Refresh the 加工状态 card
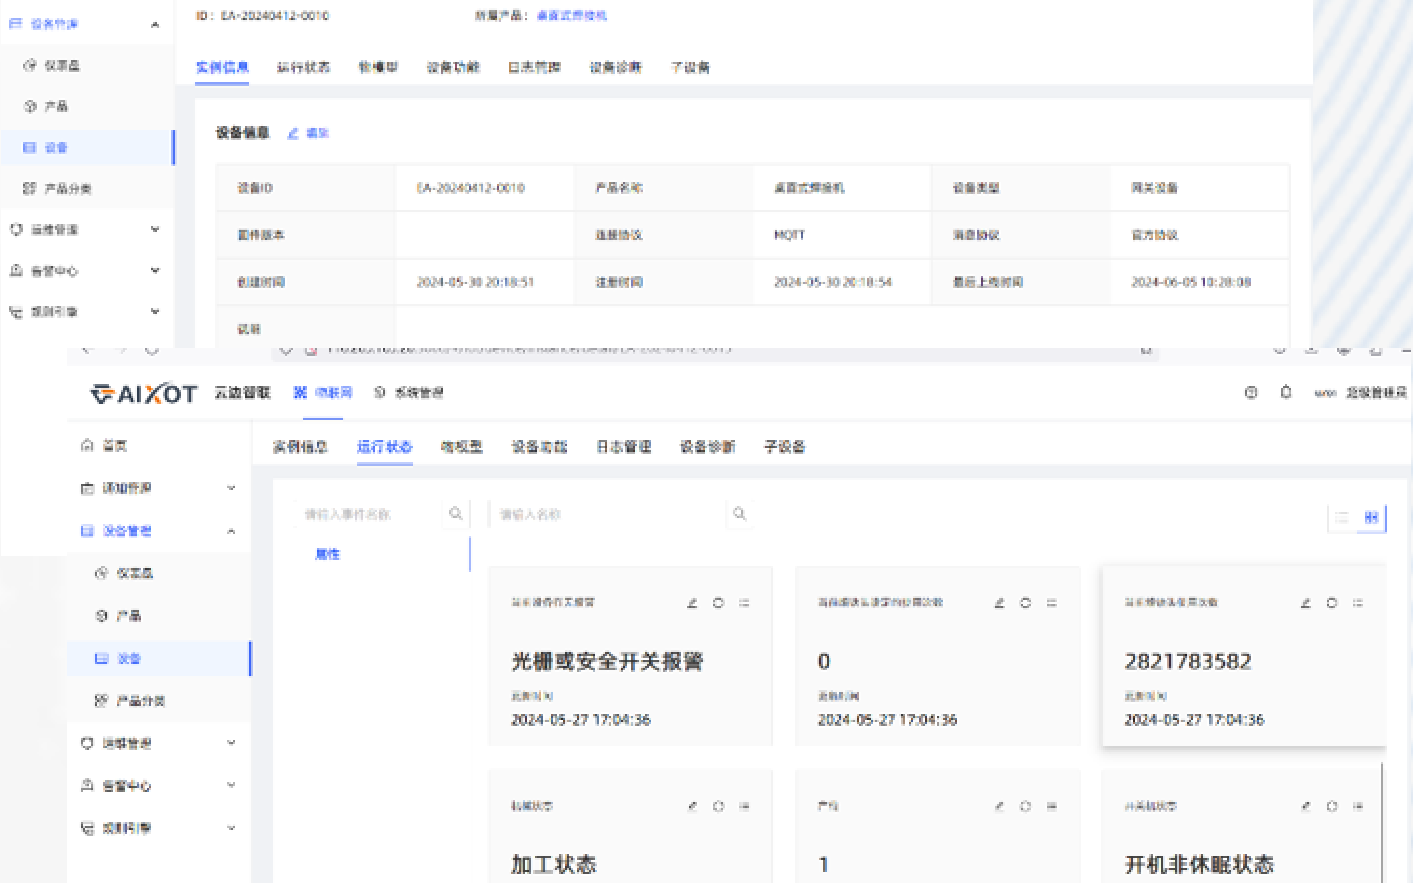 pos(718,806)
